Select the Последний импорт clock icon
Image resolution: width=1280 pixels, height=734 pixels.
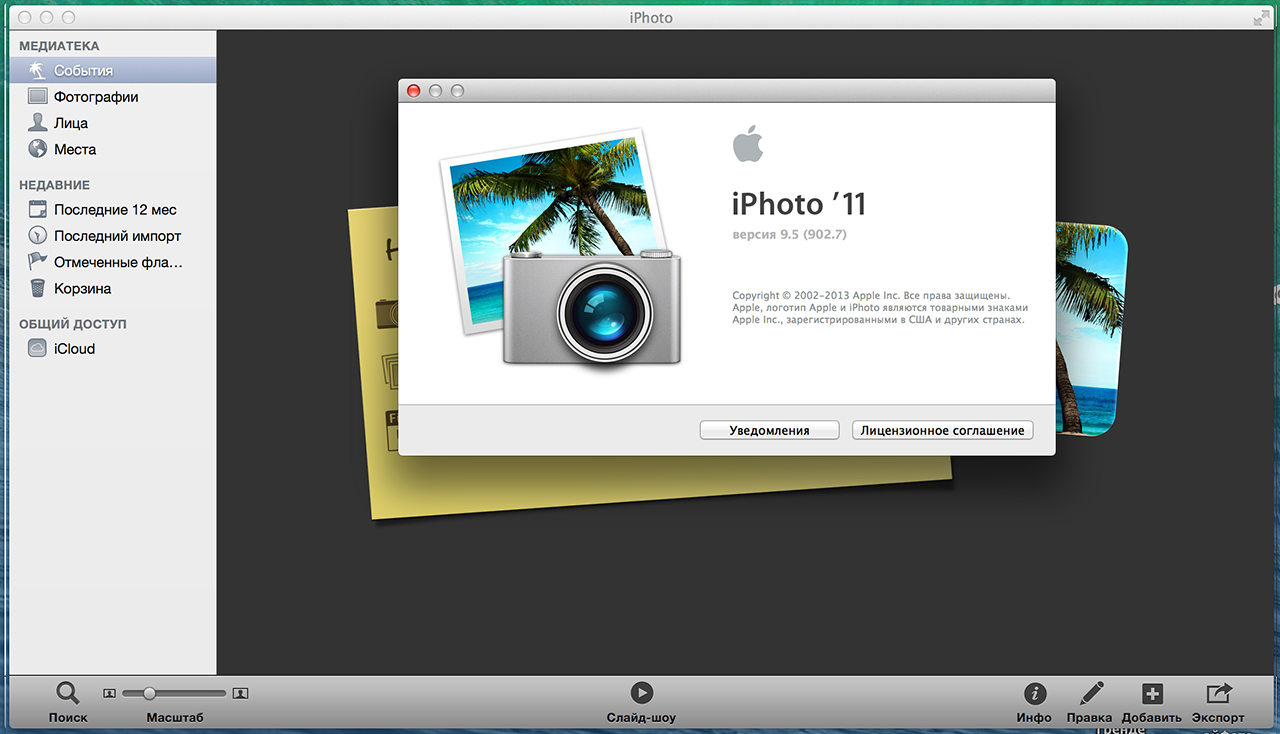(x=38, y=236)
